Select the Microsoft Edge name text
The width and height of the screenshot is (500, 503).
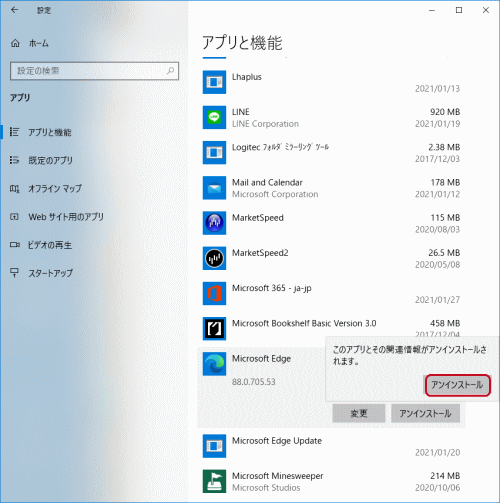tap(261, 359)
